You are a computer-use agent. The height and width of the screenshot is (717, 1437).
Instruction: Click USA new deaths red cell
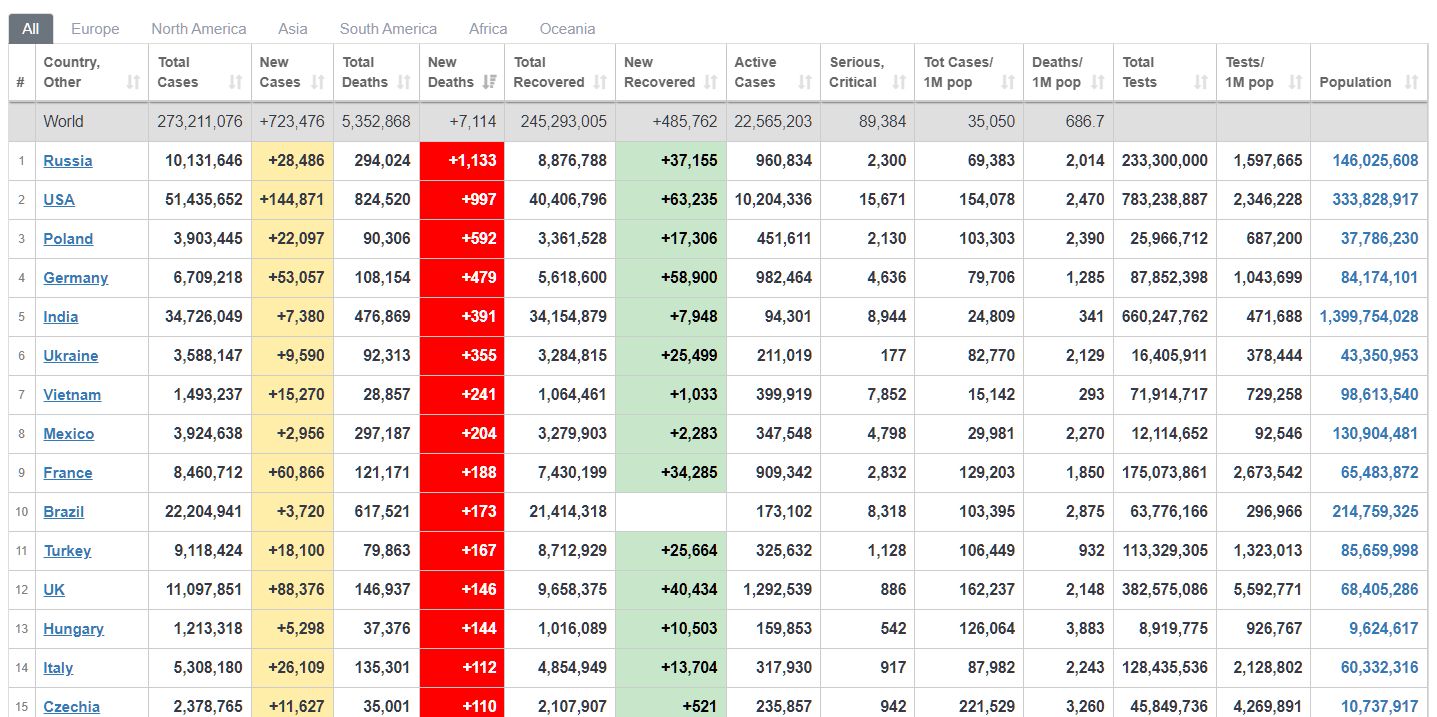pos(462,200)
